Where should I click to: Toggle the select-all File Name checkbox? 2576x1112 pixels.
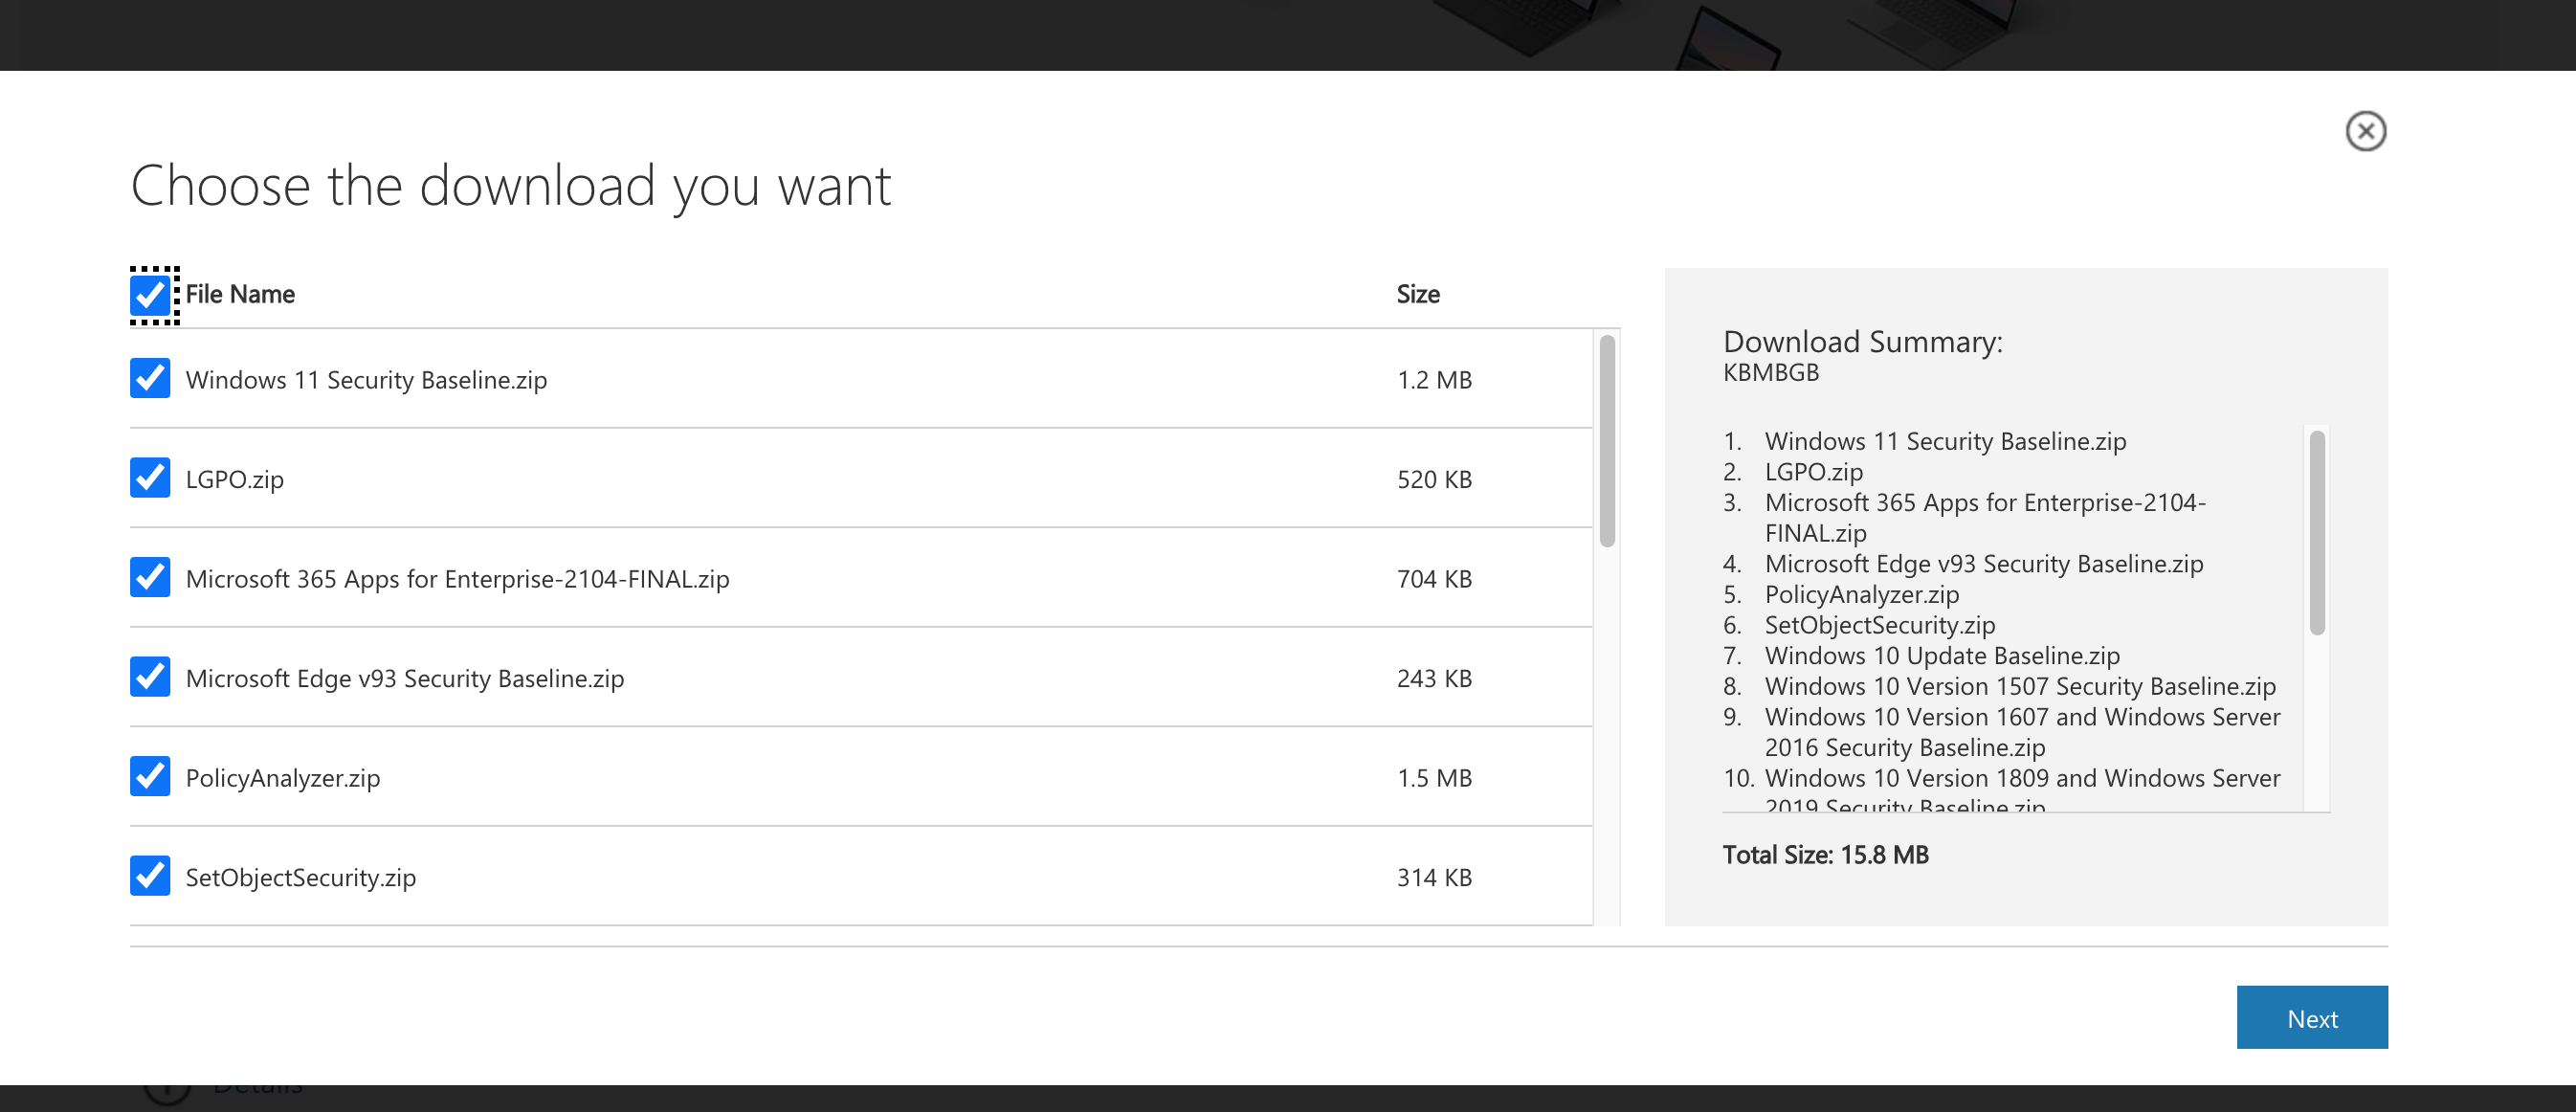pos(150,295)
